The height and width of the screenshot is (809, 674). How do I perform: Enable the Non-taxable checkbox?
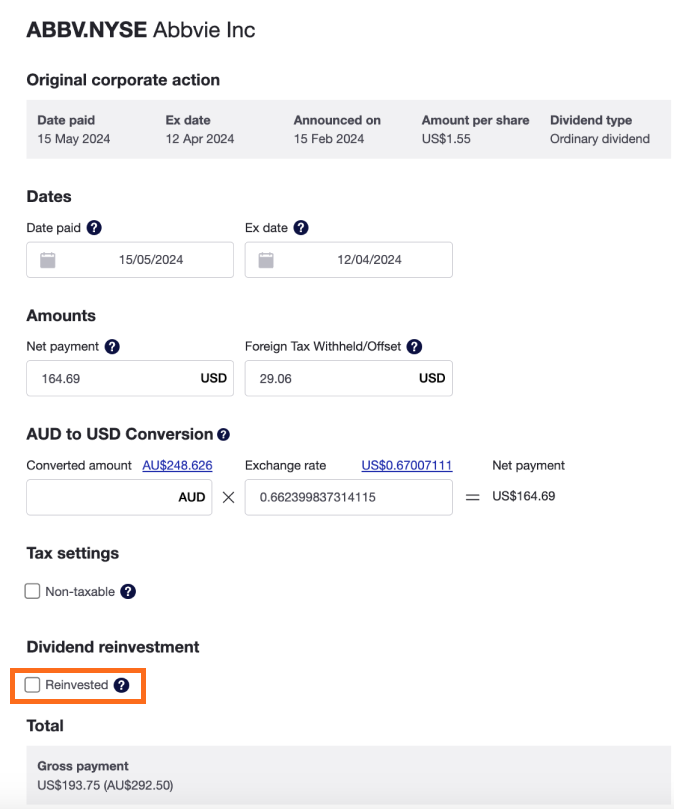33,592
